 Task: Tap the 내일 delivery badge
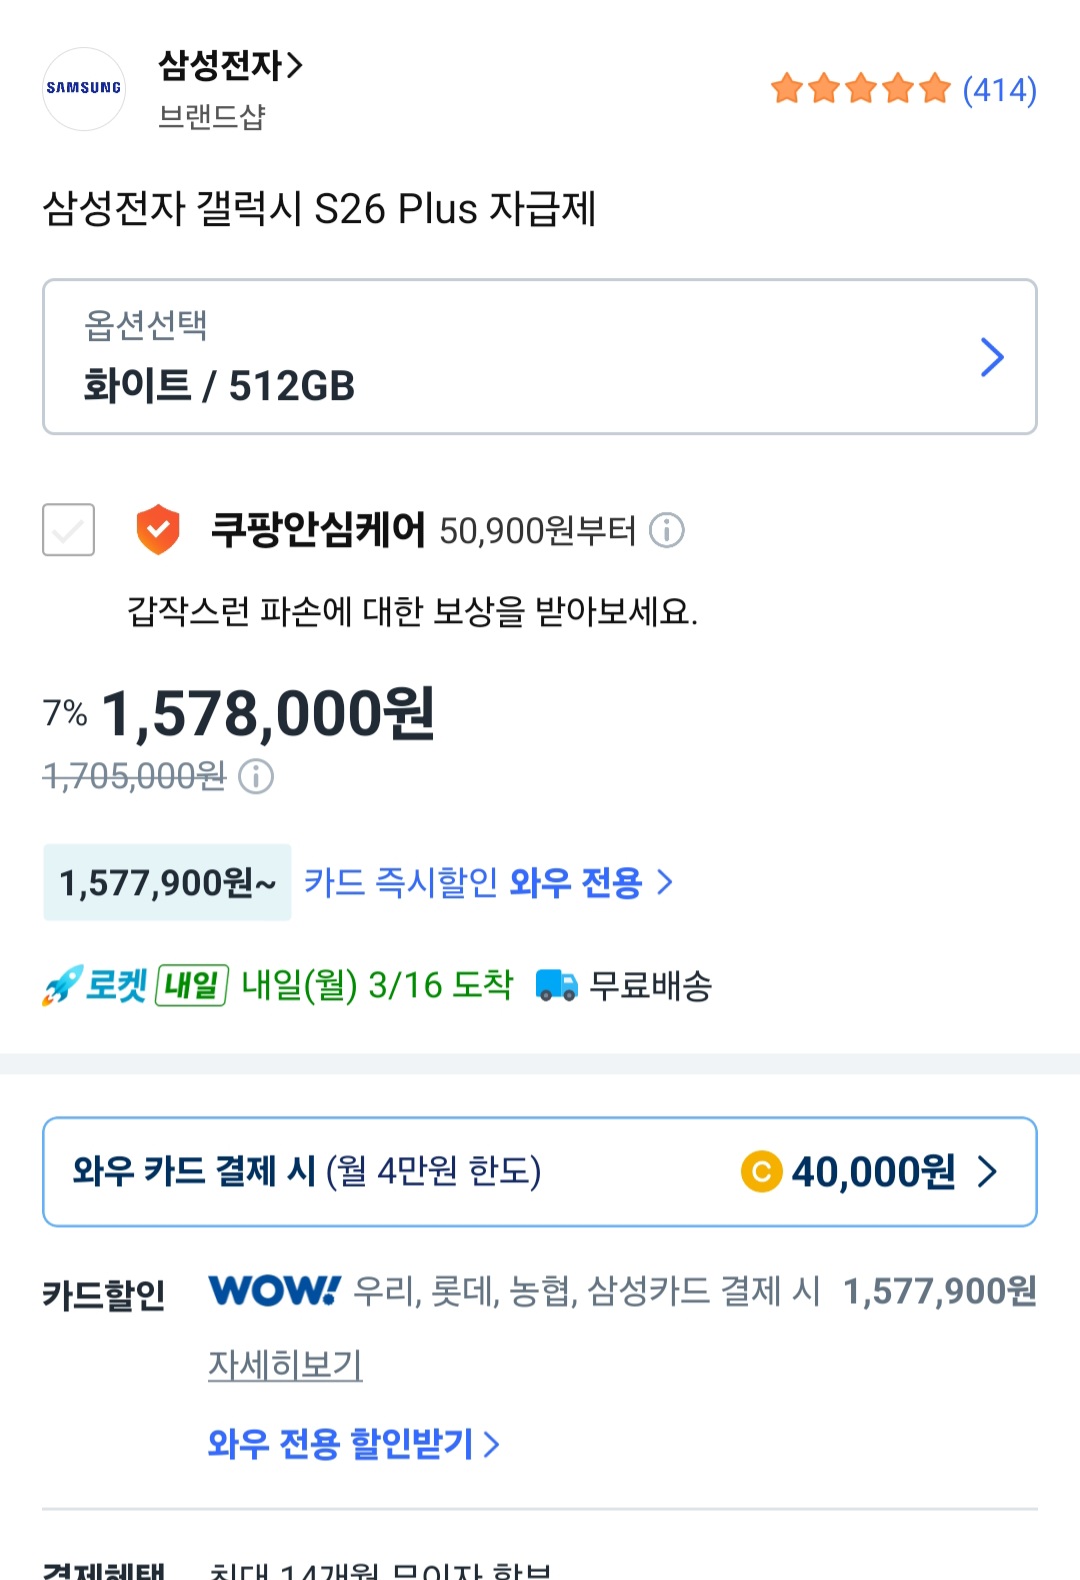(192, 986)
